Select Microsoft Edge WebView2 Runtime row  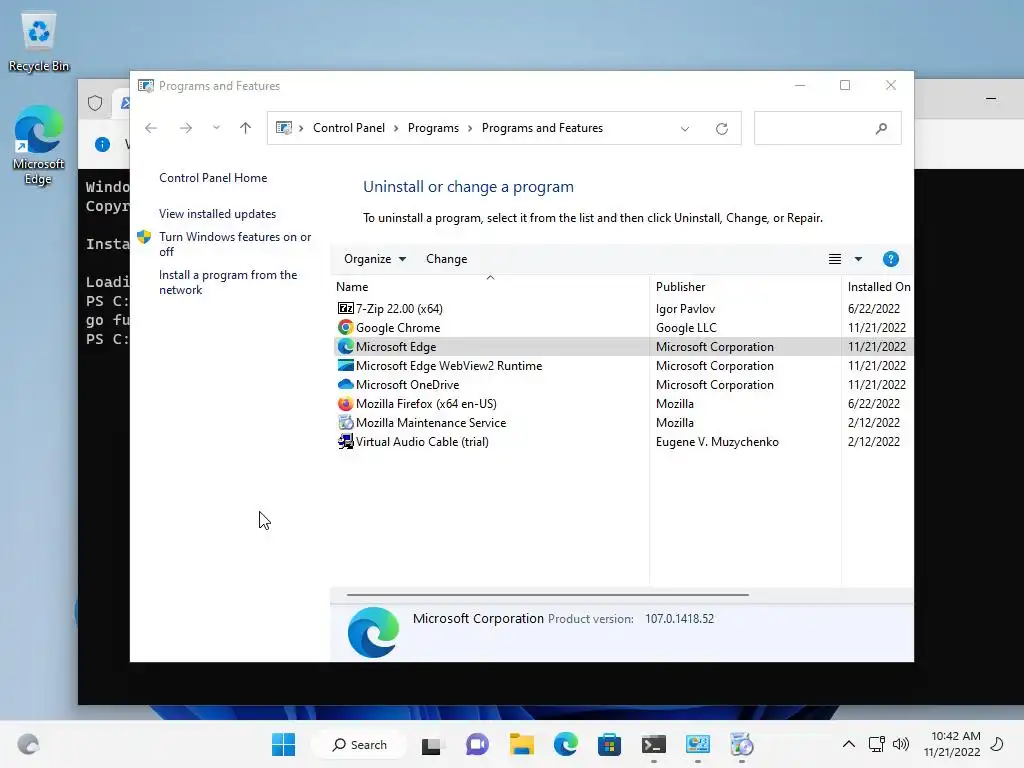tap(623, 365)
